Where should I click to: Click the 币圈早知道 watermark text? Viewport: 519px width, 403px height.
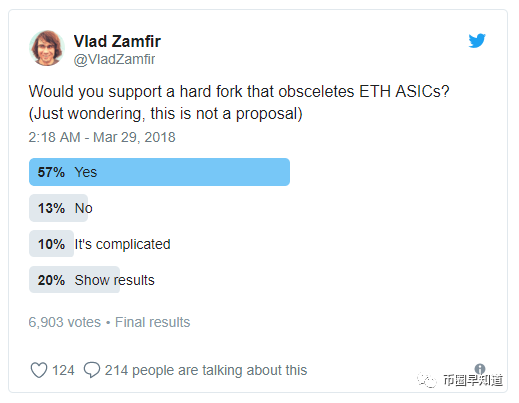(x=473, y=380)
